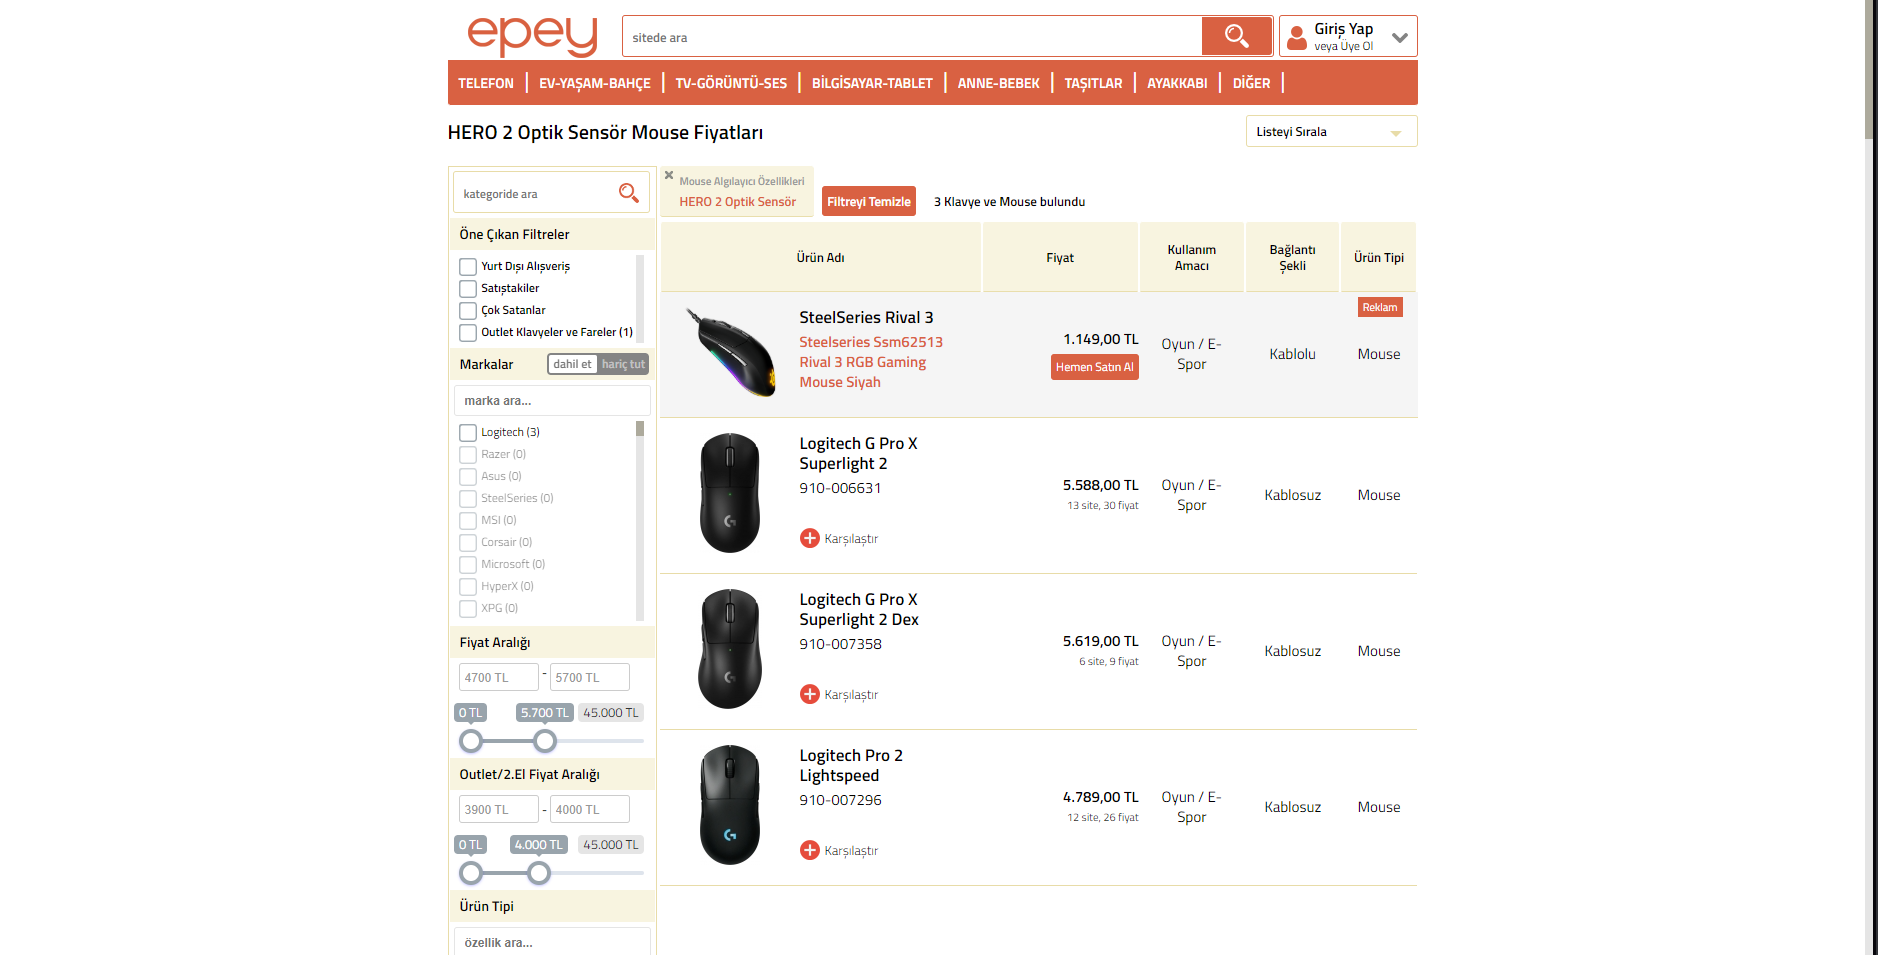Viewport: 1878px width, 955px height.
Task: Enable Yurt Dışı Alışveriş filter
Action: point(468,267)
